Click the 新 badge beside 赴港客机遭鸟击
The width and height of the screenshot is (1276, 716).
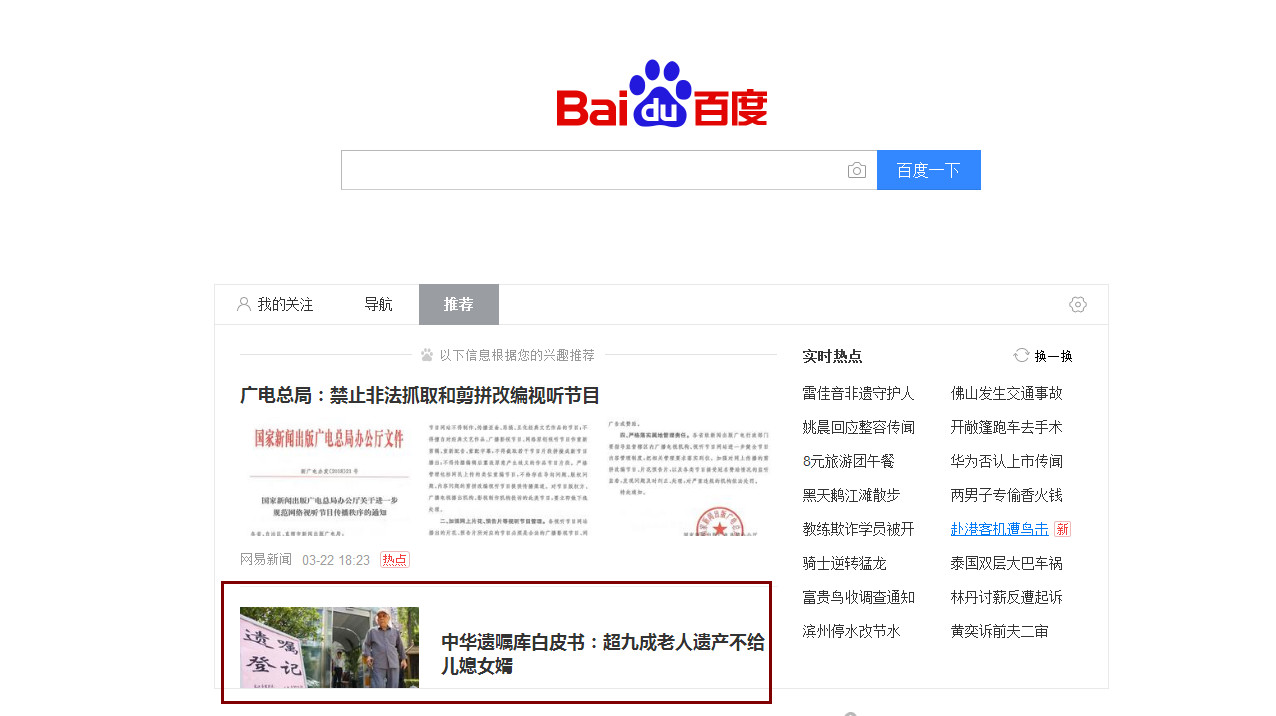pyautogui.click(x=1062, y=529)
